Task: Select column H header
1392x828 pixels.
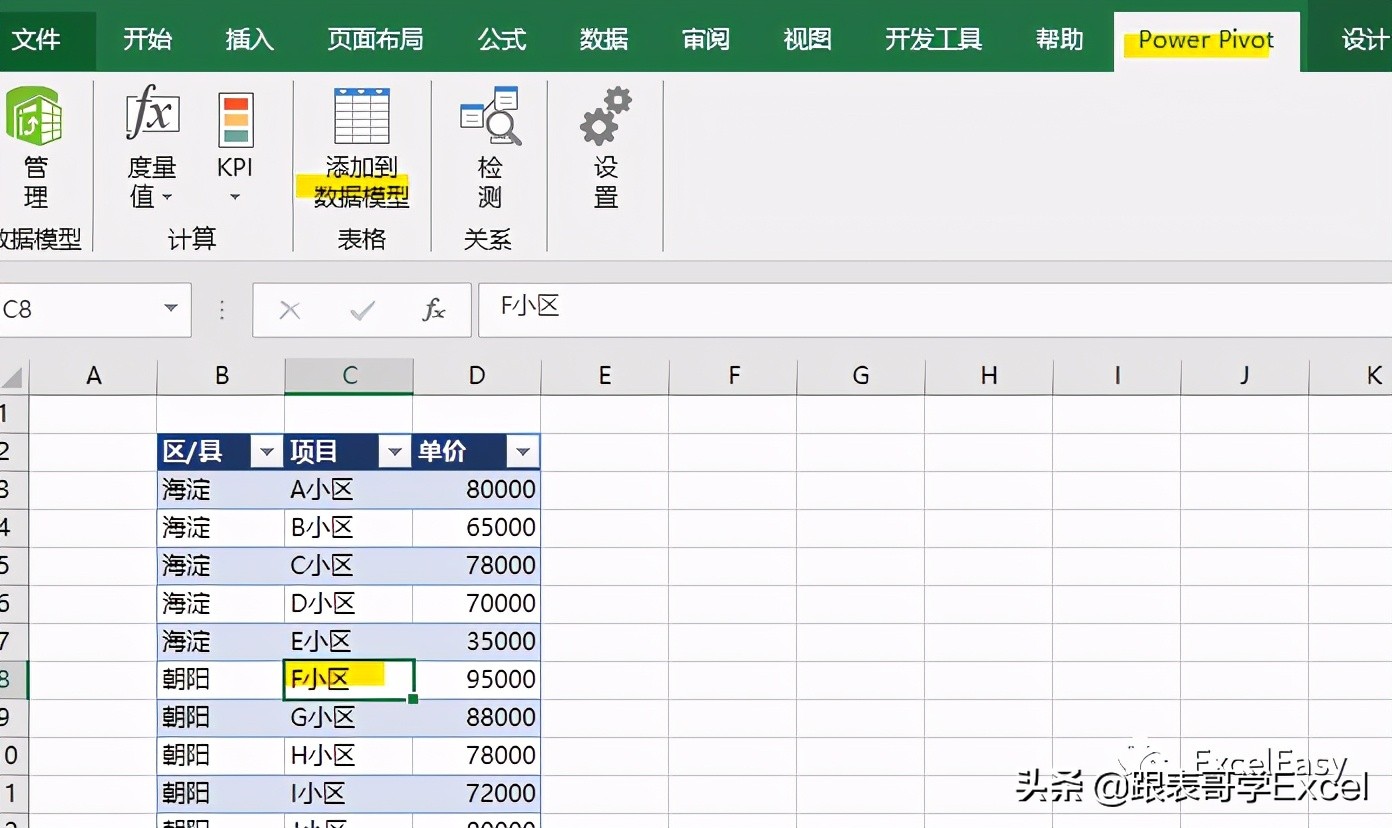Action: point(989,376)
